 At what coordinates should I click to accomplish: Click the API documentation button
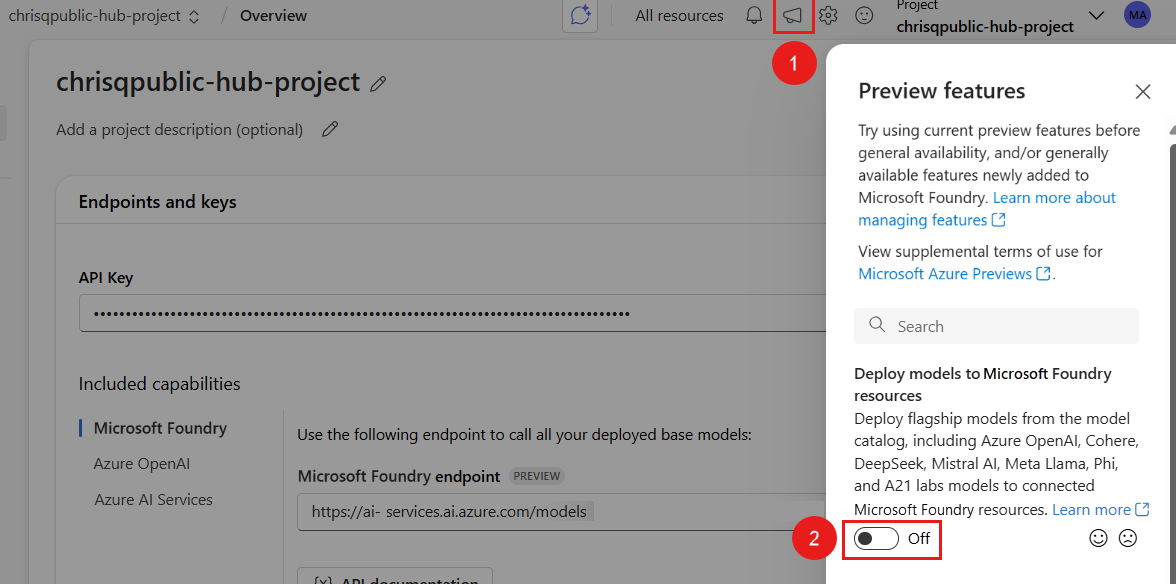click(394, 576)
